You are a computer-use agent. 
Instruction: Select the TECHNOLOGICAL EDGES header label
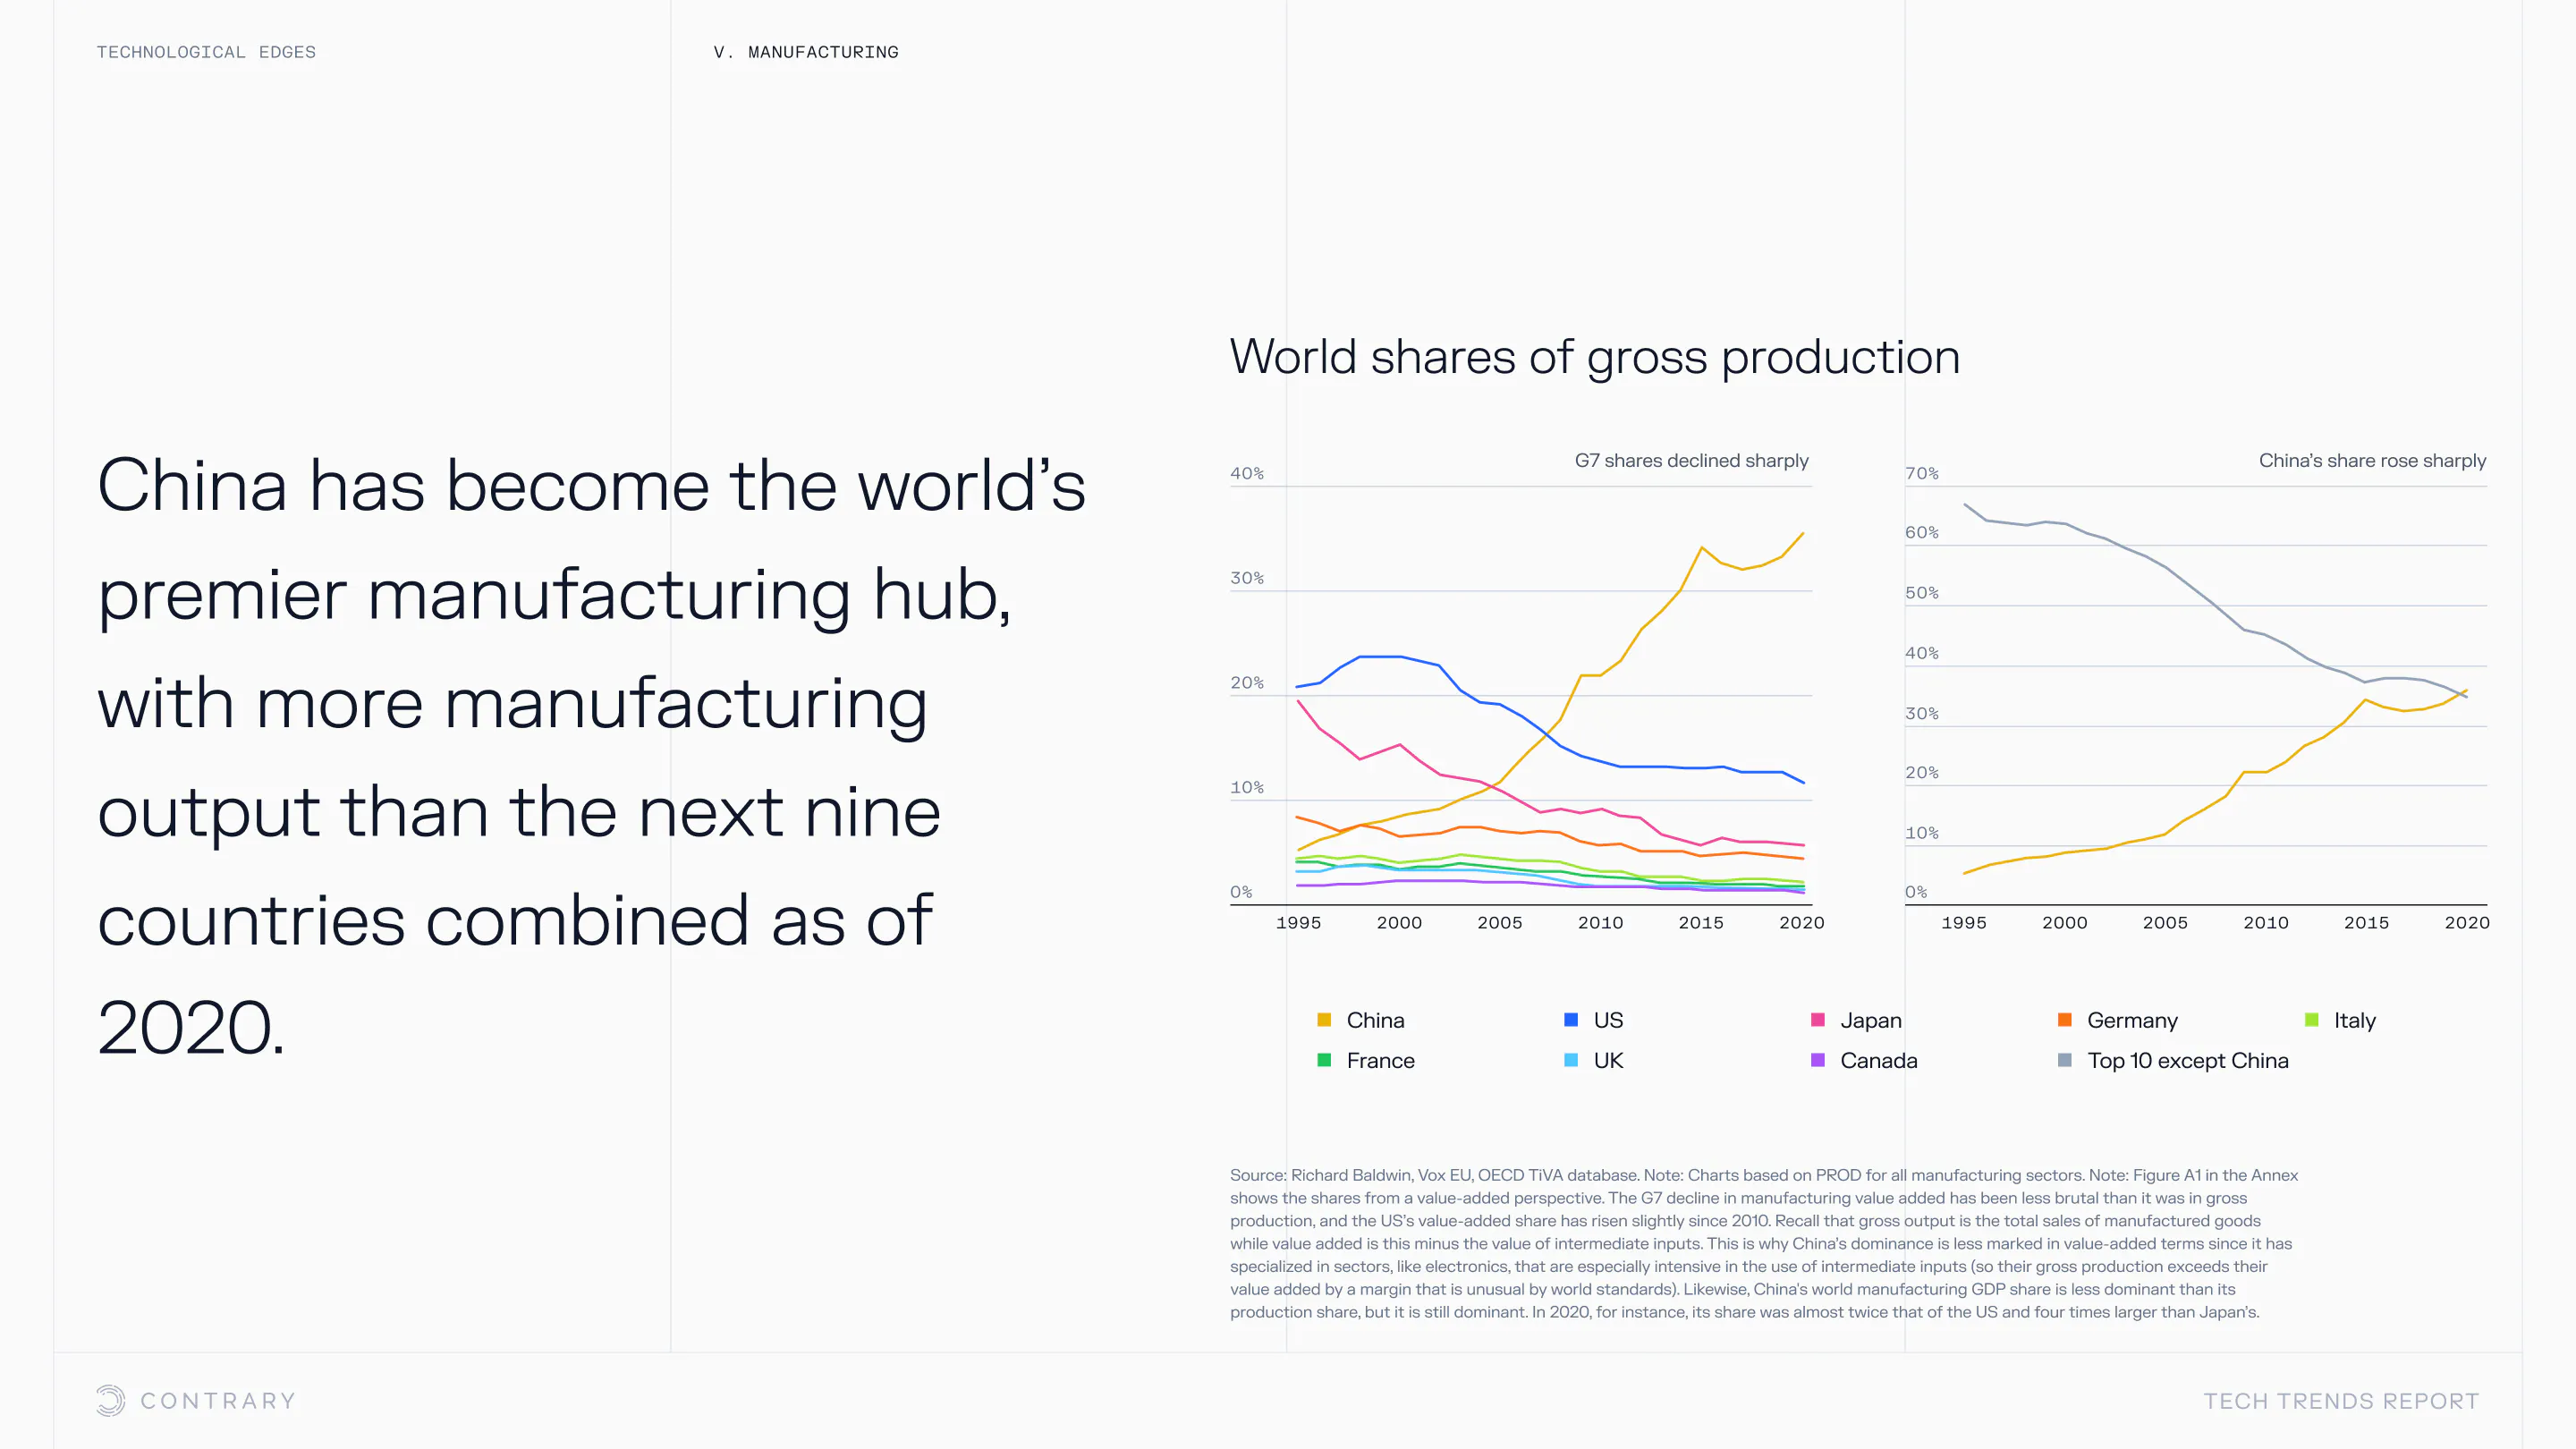[x=206, y=52]
